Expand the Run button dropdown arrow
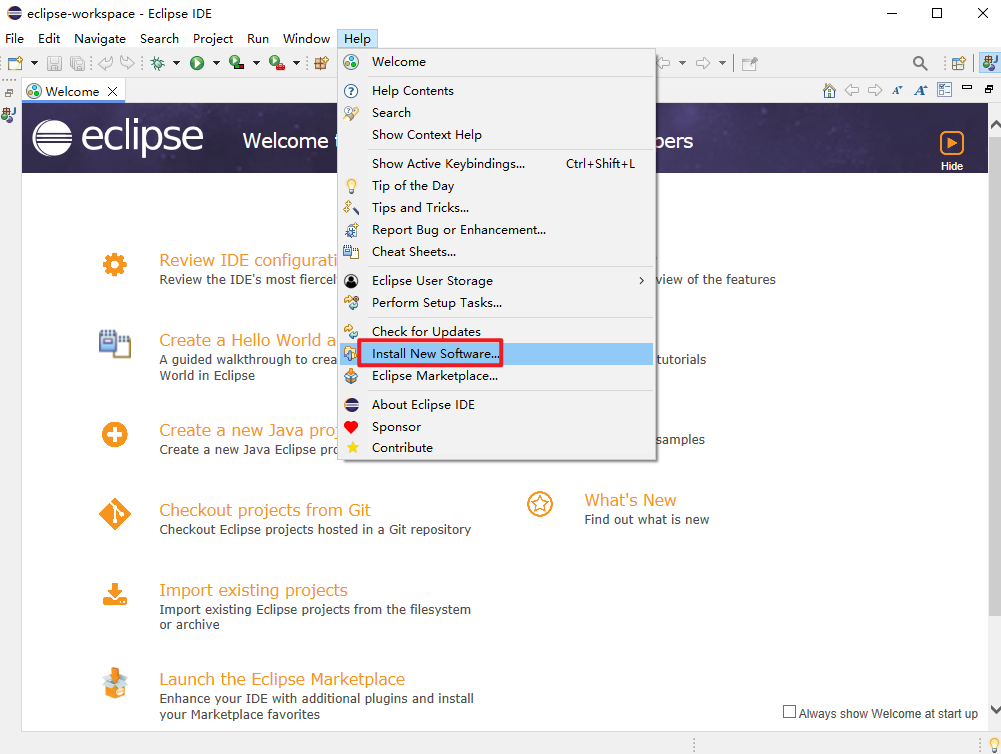 coord(216,63)
